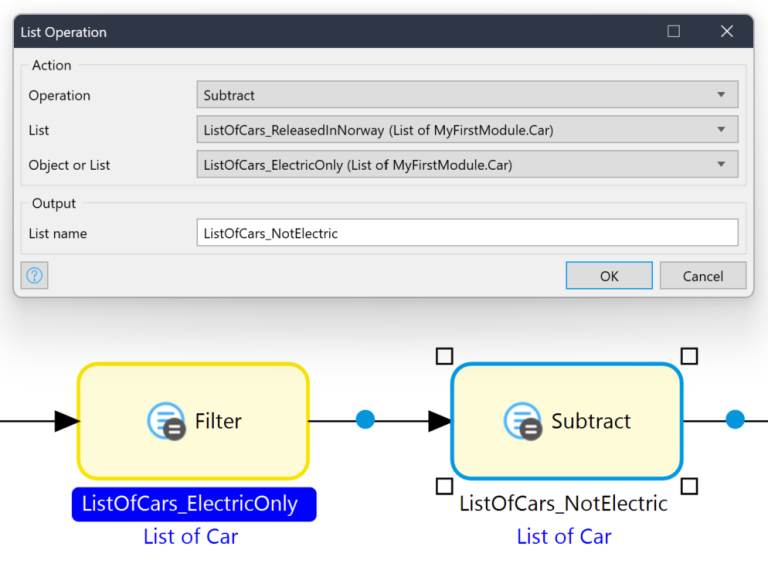Click top-right selection handle of Subtract activity
Screen dimensions: 768x584
coord(689,356)
